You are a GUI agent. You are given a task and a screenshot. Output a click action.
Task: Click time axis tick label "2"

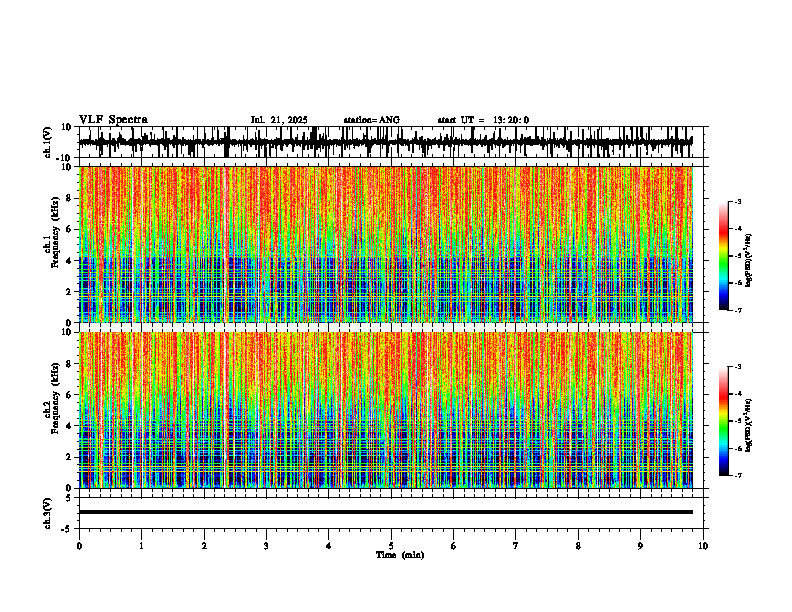point(204,546)
